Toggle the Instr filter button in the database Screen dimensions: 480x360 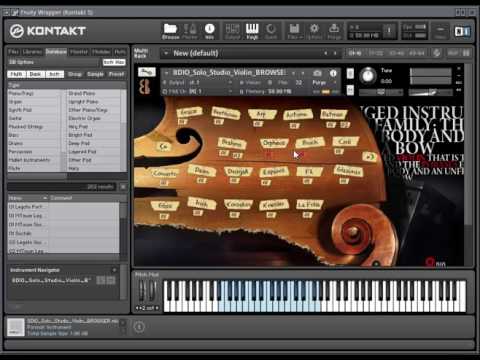coord(54,74)
